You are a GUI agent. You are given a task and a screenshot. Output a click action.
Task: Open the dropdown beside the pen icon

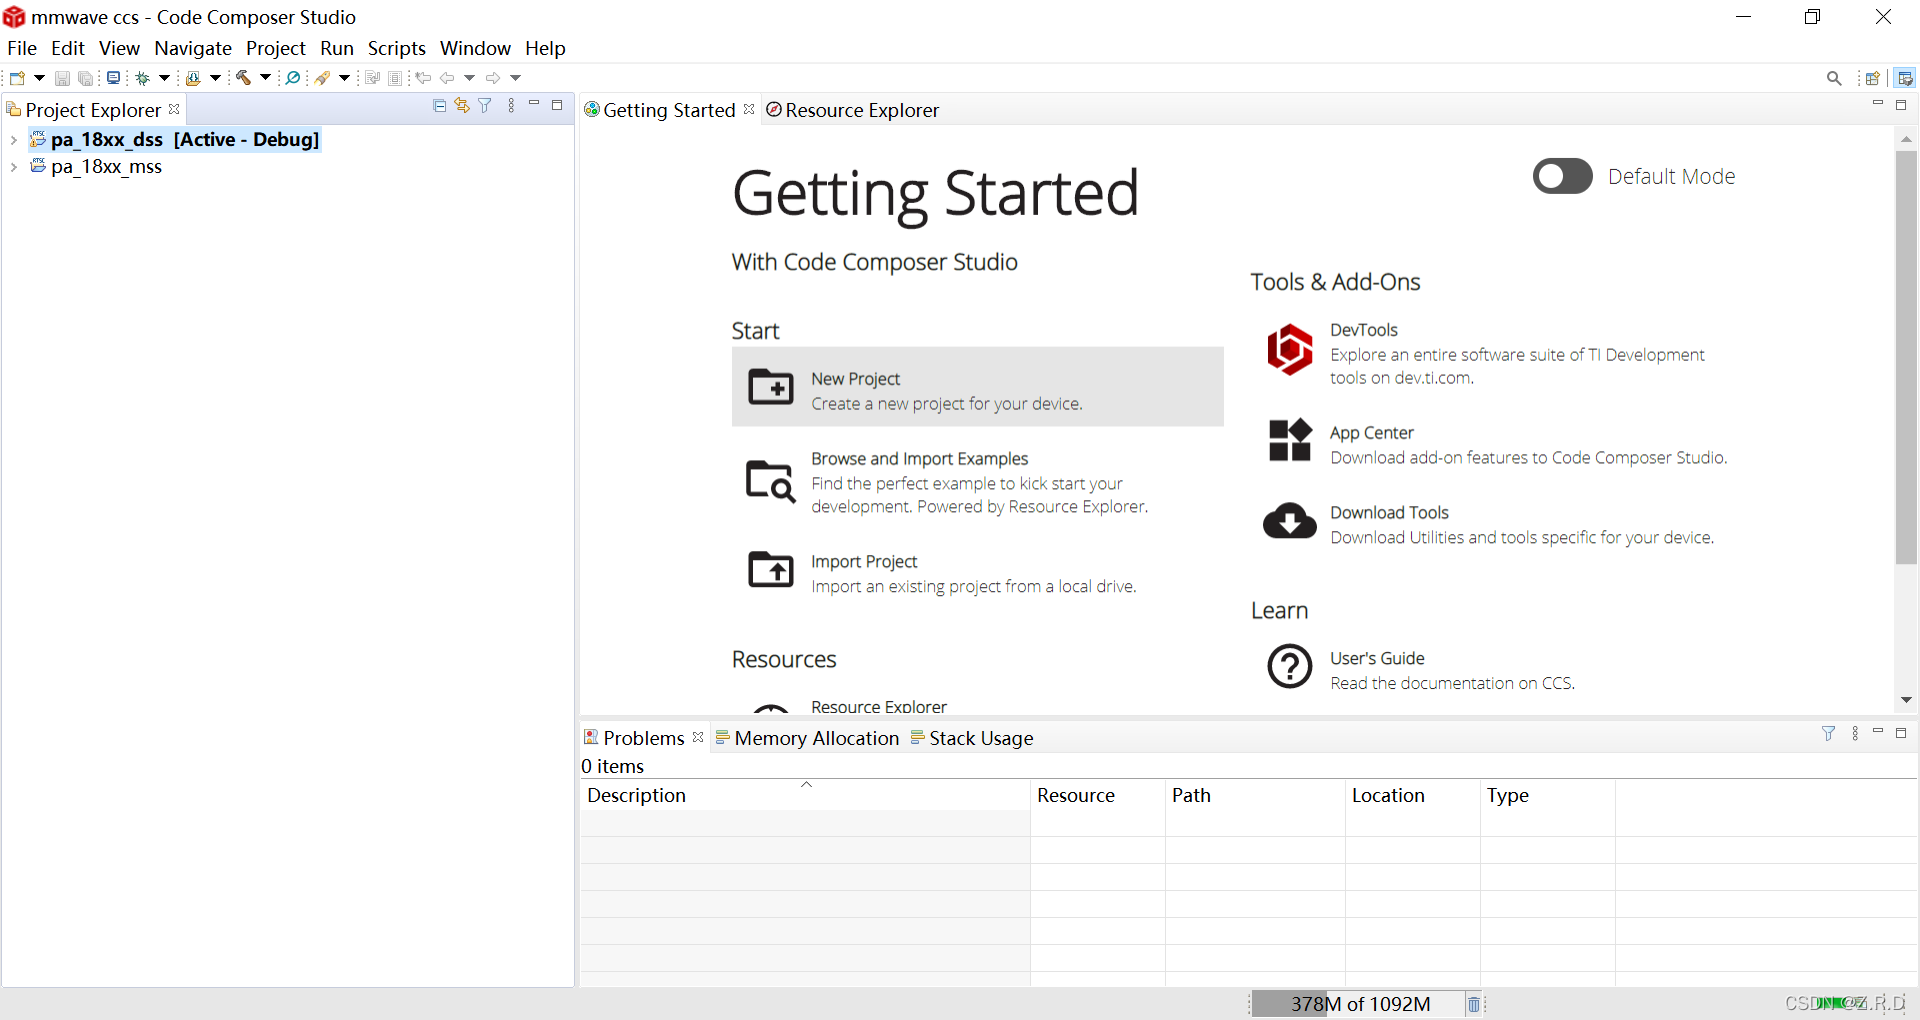point(344,78)
